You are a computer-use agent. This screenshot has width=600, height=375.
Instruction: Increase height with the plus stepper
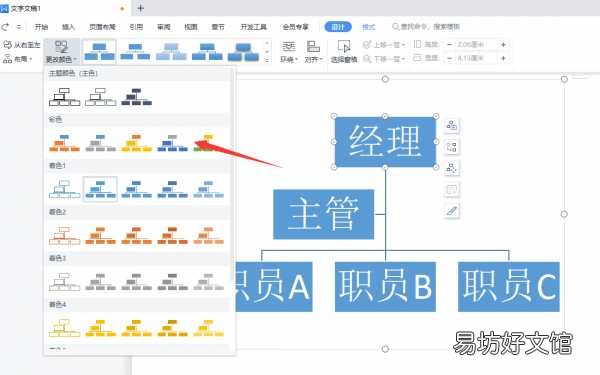click(504, 45)
